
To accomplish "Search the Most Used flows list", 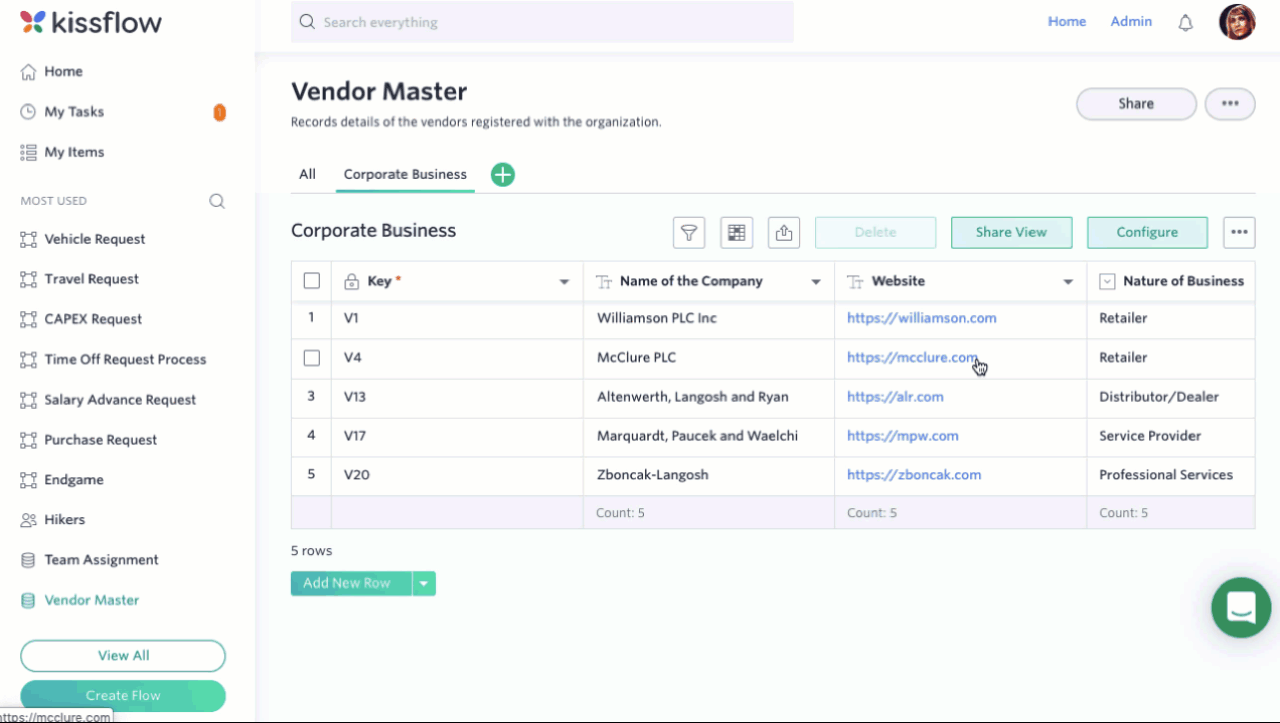I will pos(217,201).
